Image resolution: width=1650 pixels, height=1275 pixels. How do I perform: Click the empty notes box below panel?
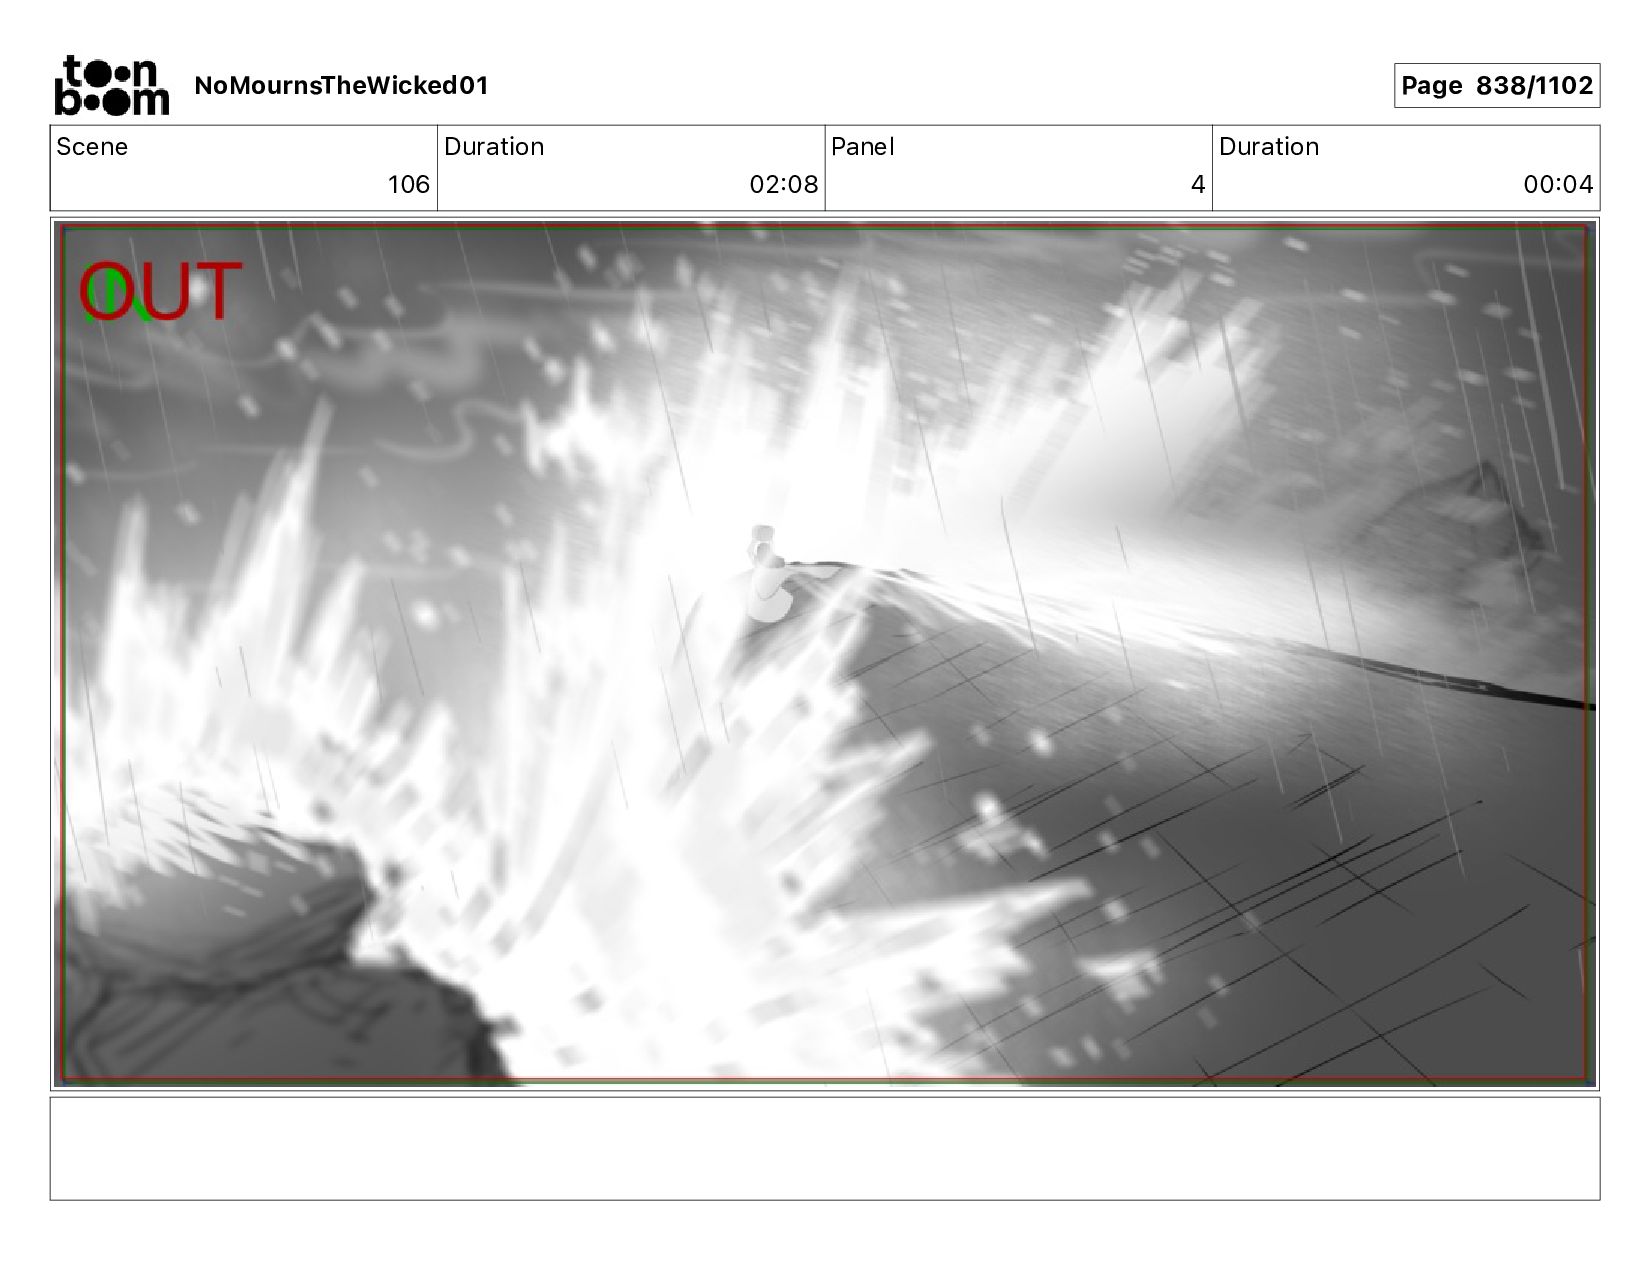(x=825, y=1148)
